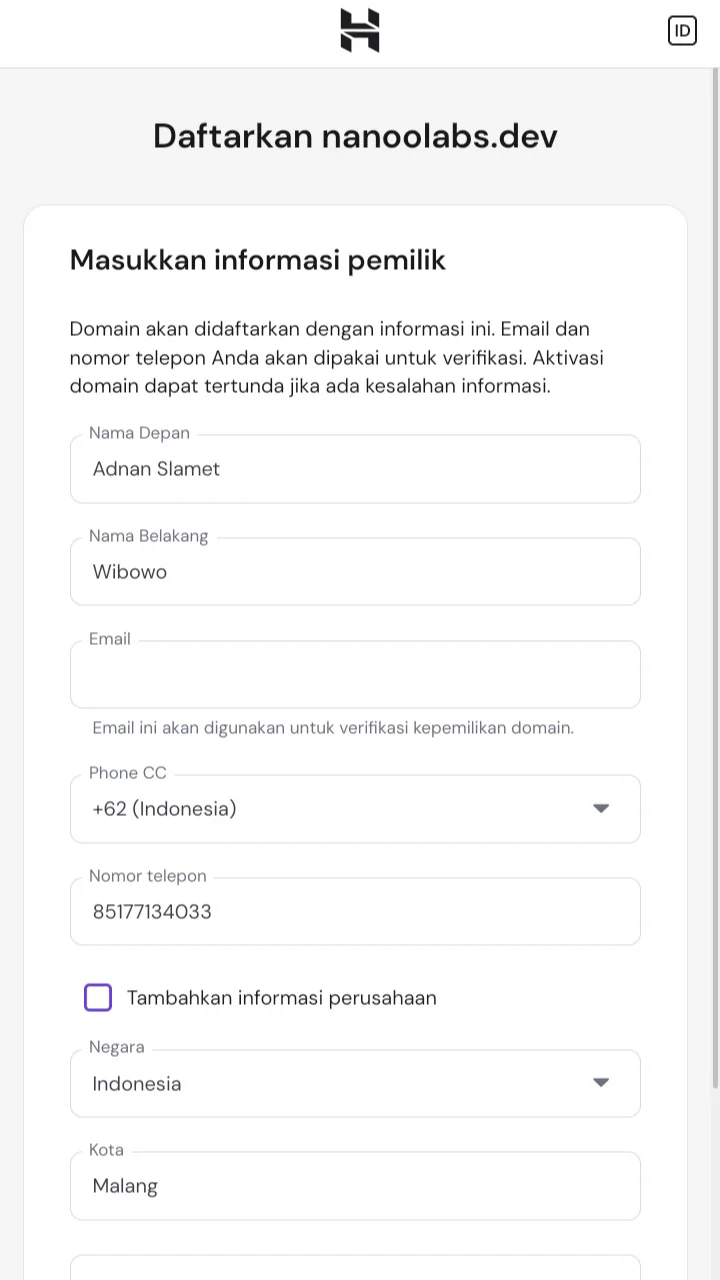Expand the Negara dropdown arrow

(601, 1082)
